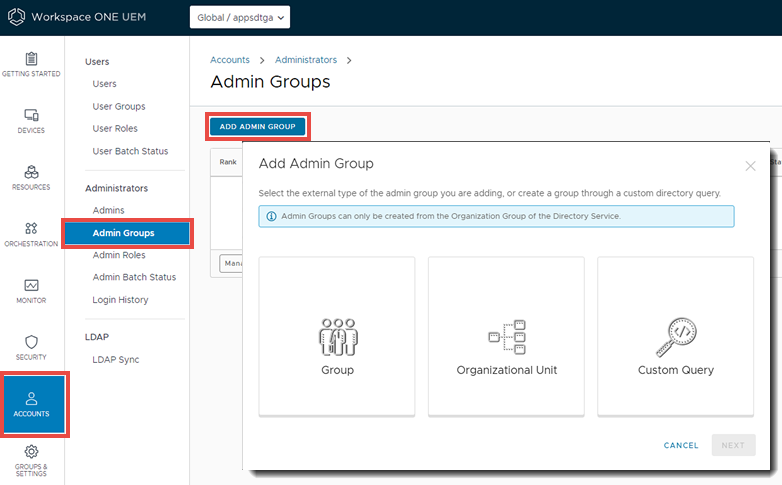Click the Users section heading
The width and height of the screenshot is (782, 485).
point(97,61)
